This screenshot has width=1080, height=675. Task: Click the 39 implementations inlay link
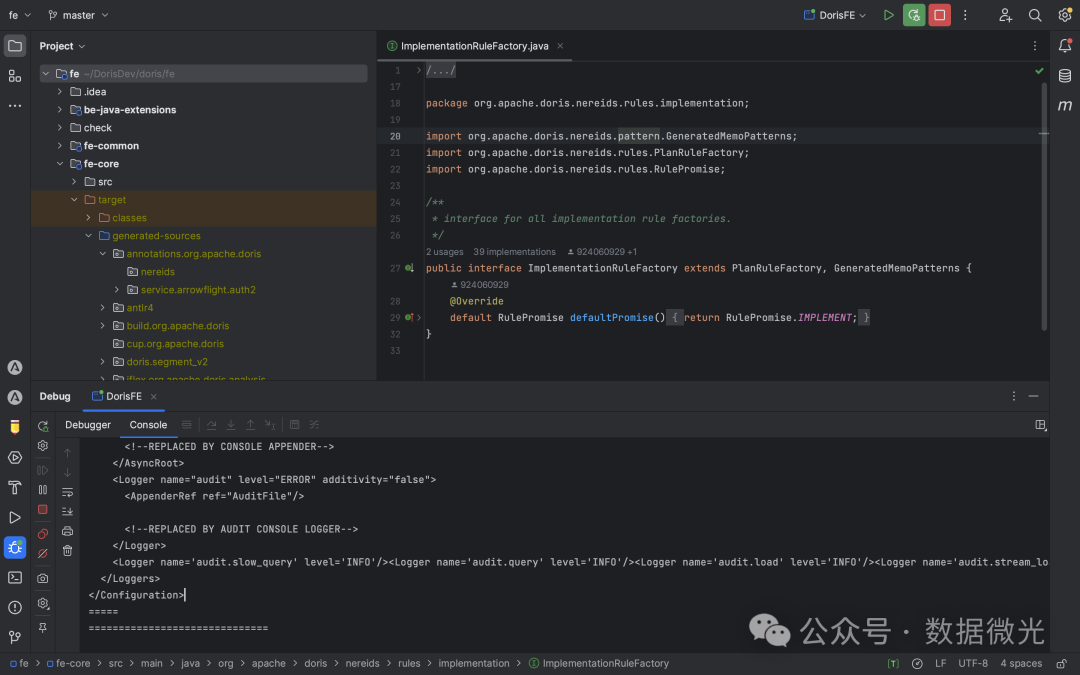(x=514, y=252)
